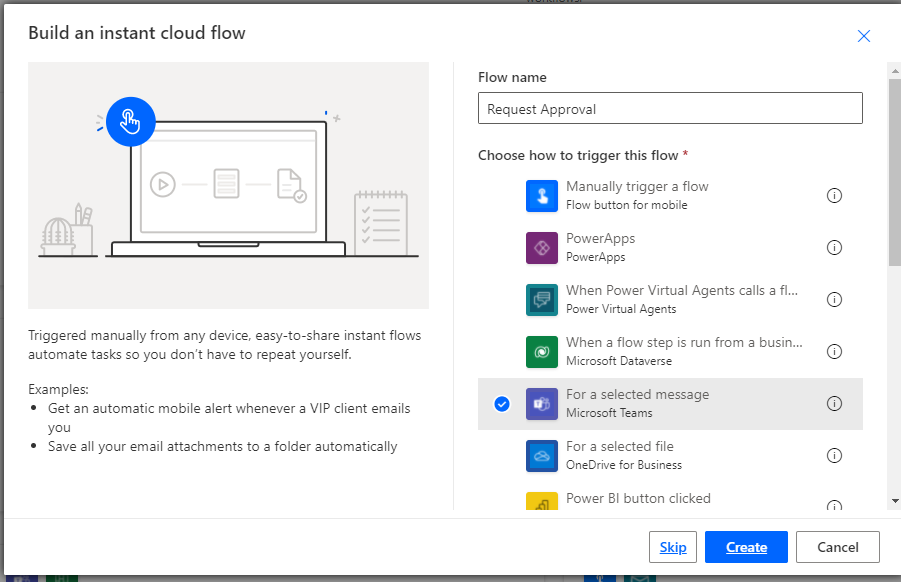Click the Power BI button clicked icon
The image size is (901, 582).
tap(541, 501)
